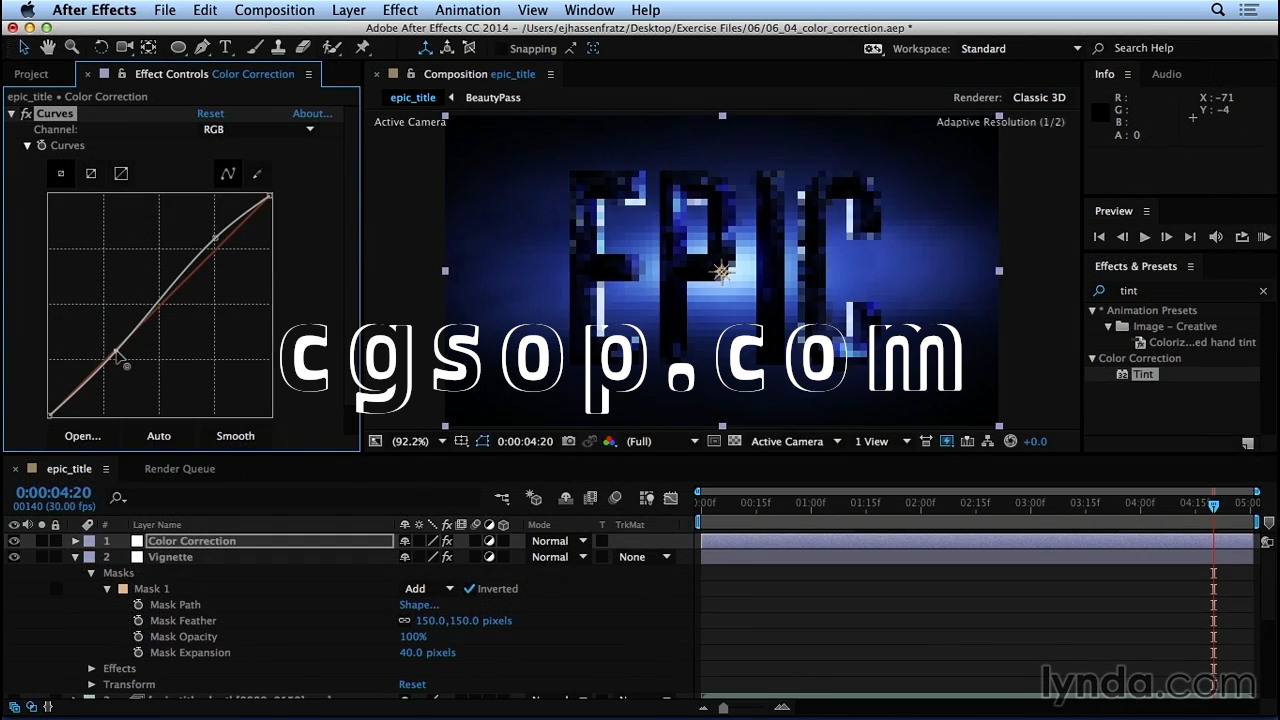1280x720 pixels.
Task: Toggle the fx switch for the Color Correction layer
Action: click(x=447, y=541)
